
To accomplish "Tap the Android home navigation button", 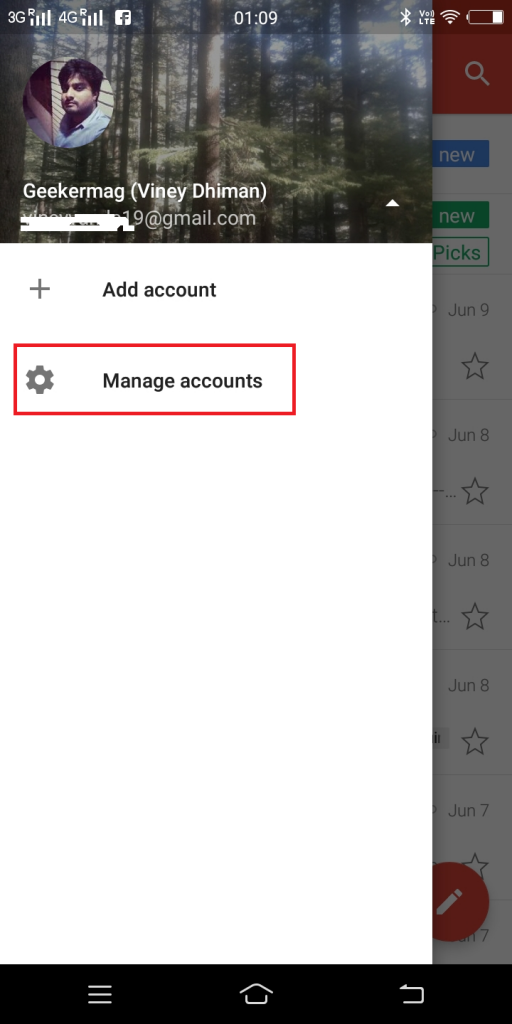I will (256, 994).
